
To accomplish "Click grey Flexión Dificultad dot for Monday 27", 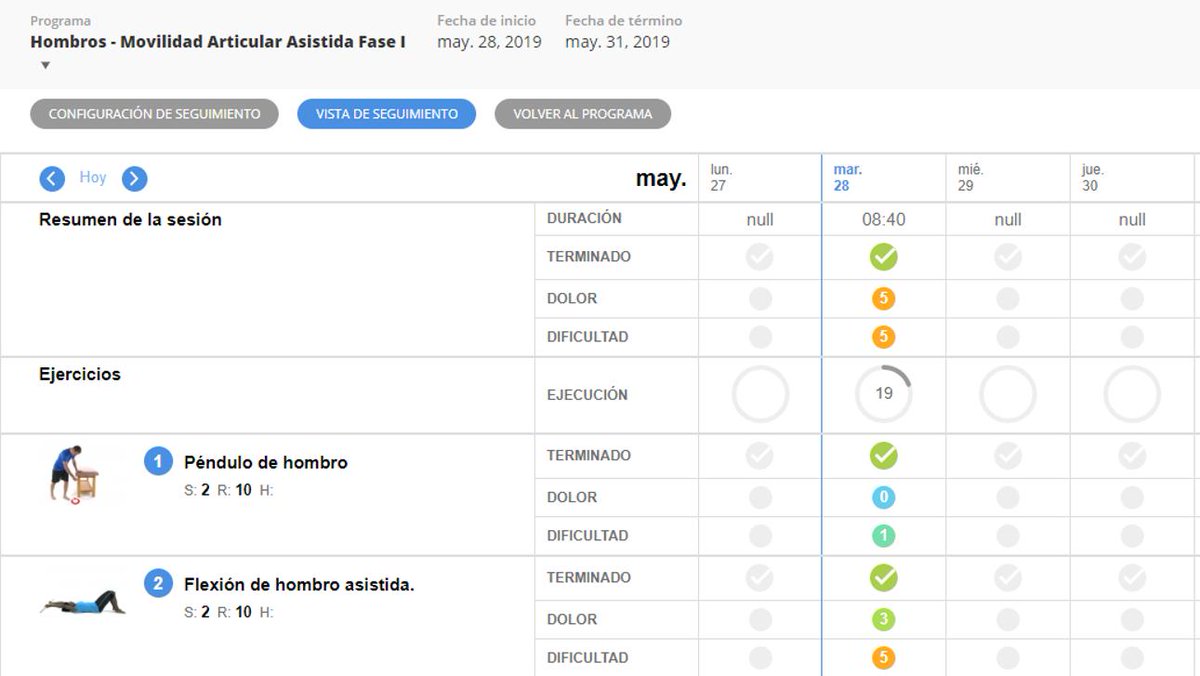I will pos(760,658).
